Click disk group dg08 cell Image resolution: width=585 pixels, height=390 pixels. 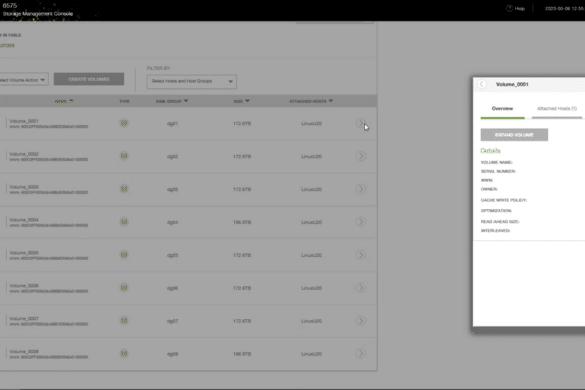(x=172, y=354)
